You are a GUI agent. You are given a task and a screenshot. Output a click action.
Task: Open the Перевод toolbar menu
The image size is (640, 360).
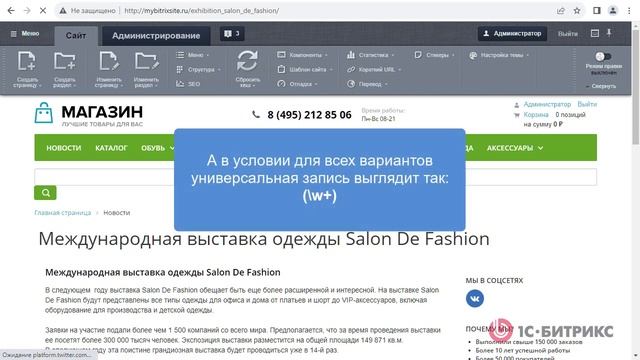point(367,84)
